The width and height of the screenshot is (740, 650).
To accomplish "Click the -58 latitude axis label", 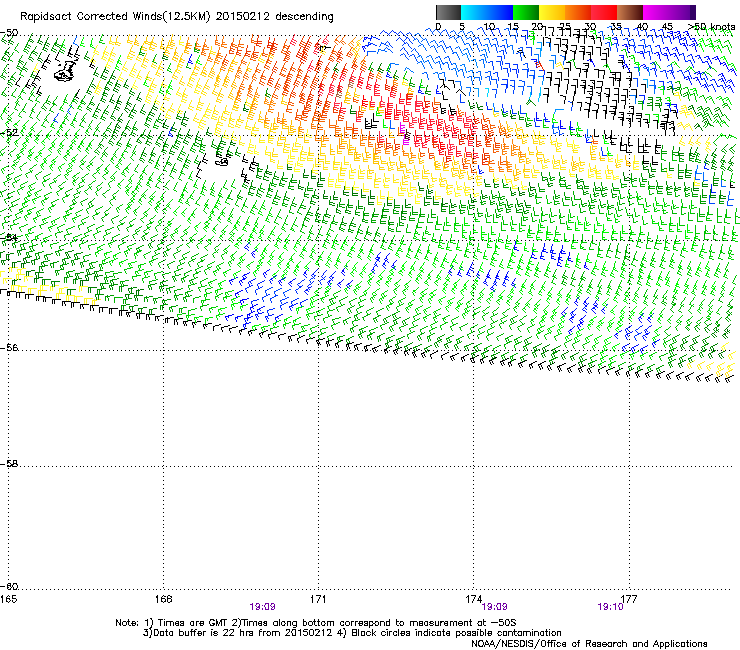I will [9, 464].
